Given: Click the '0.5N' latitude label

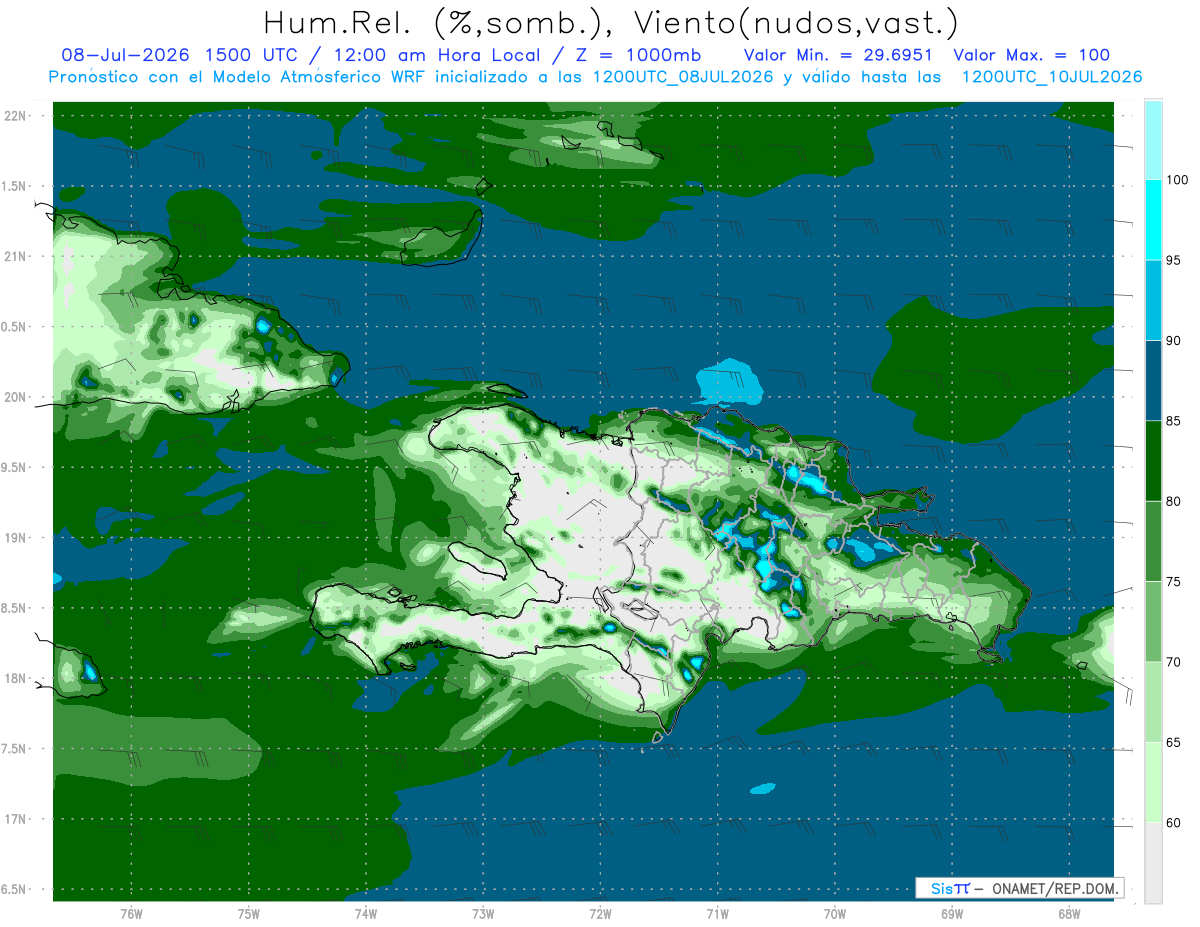Looking at the screenshot, I should 15,327.
